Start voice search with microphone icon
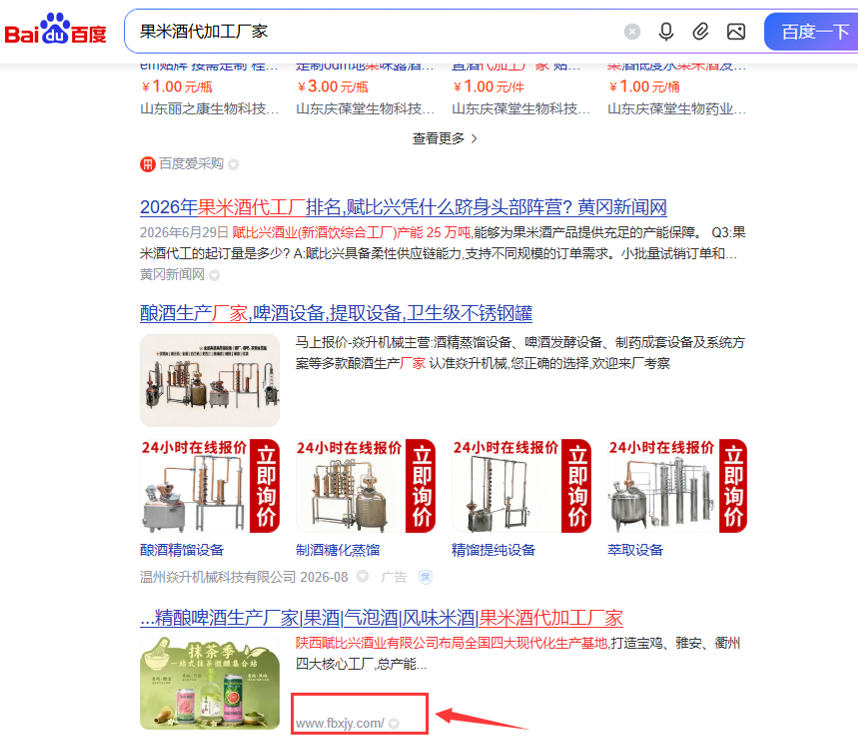Viewport: 858px width, 736px height. 666,32
